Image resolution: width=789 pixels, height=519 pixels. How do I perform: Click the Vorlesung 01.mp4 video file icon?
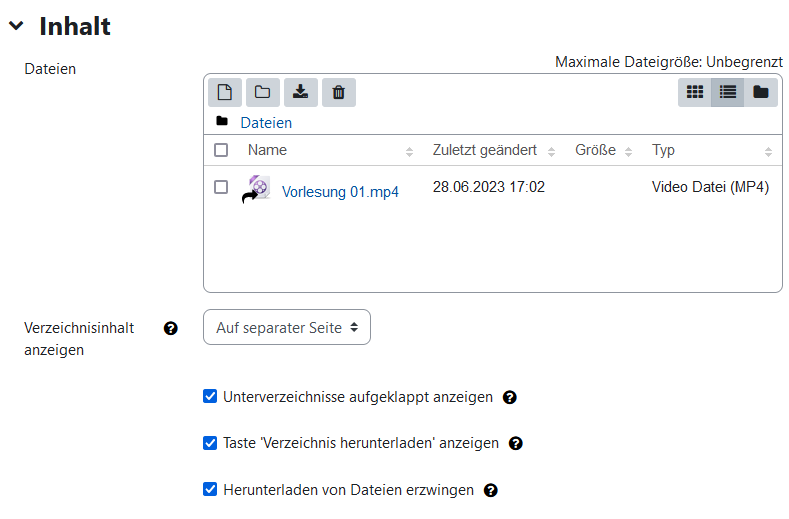click(x=257, y=190)
